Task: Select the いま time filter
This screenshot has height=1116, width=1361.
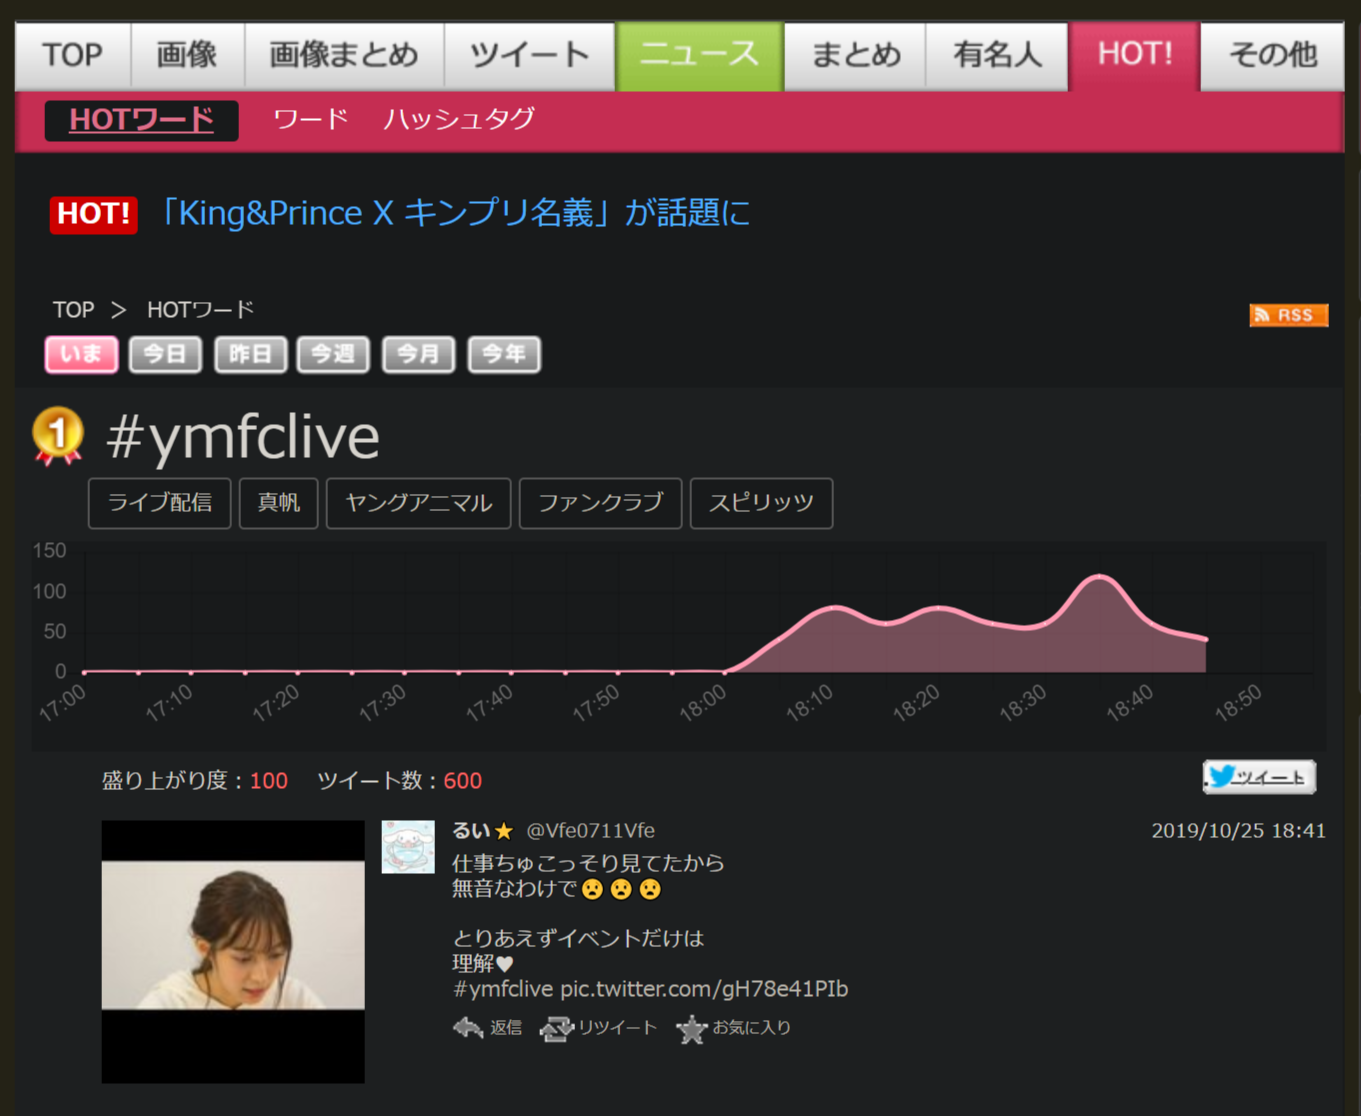Action: (x=81, y=354)
